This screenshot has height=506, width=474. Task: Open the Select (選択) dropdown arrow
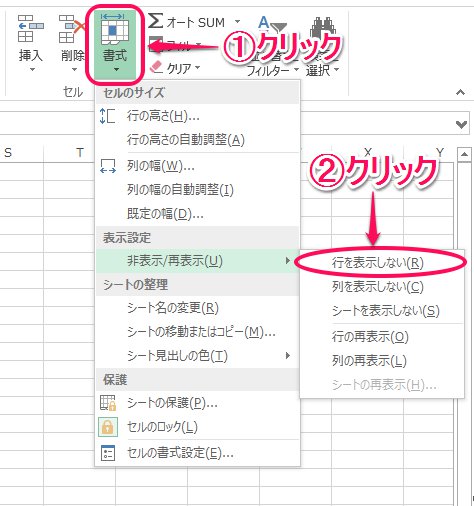pyautogui.click(x=336, y=70)
